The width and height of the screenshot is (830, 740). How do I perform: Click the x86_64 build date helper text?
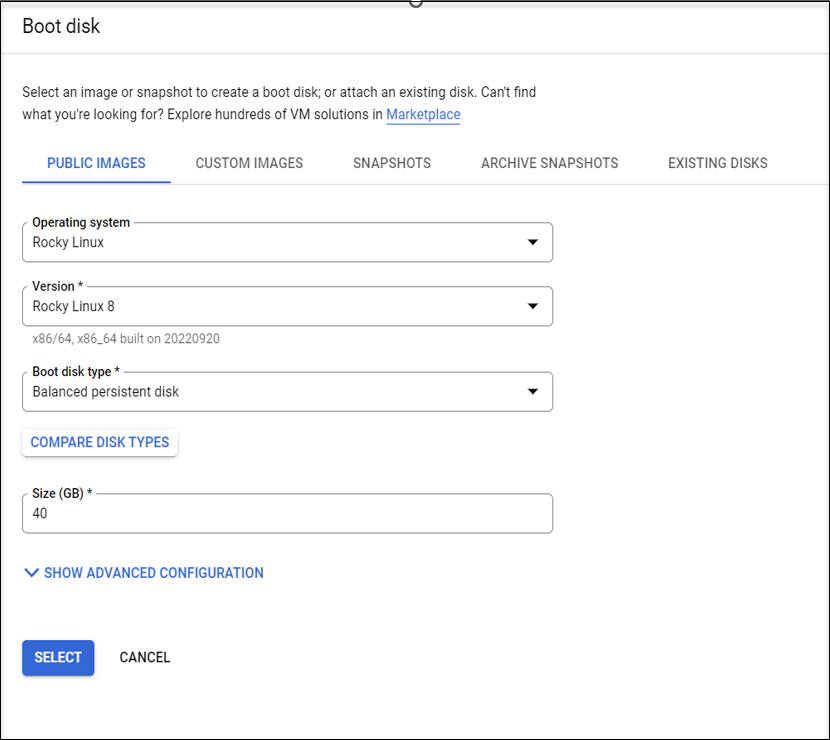click(126, 339)
